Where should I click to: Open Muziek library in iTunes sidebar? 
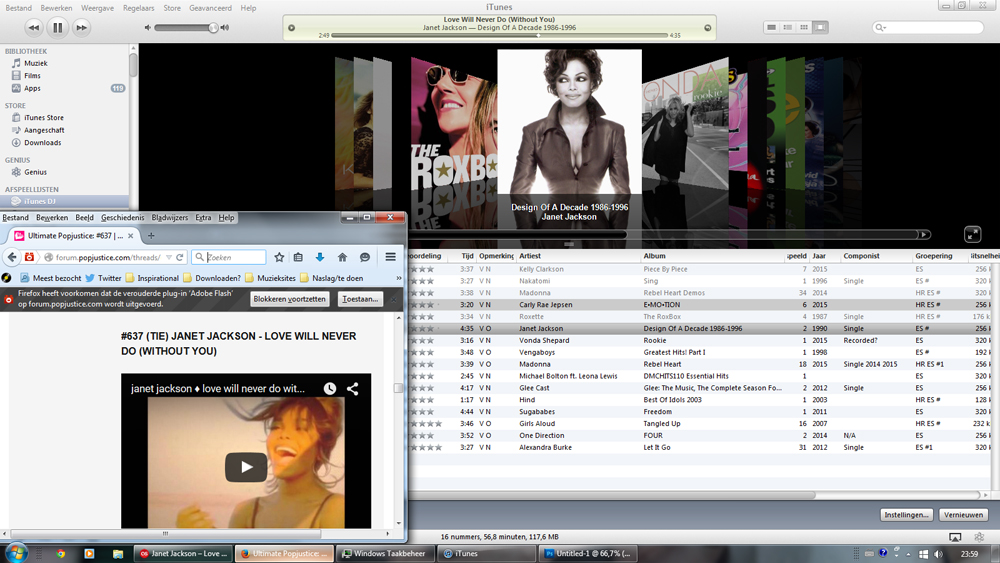(36, 63)
